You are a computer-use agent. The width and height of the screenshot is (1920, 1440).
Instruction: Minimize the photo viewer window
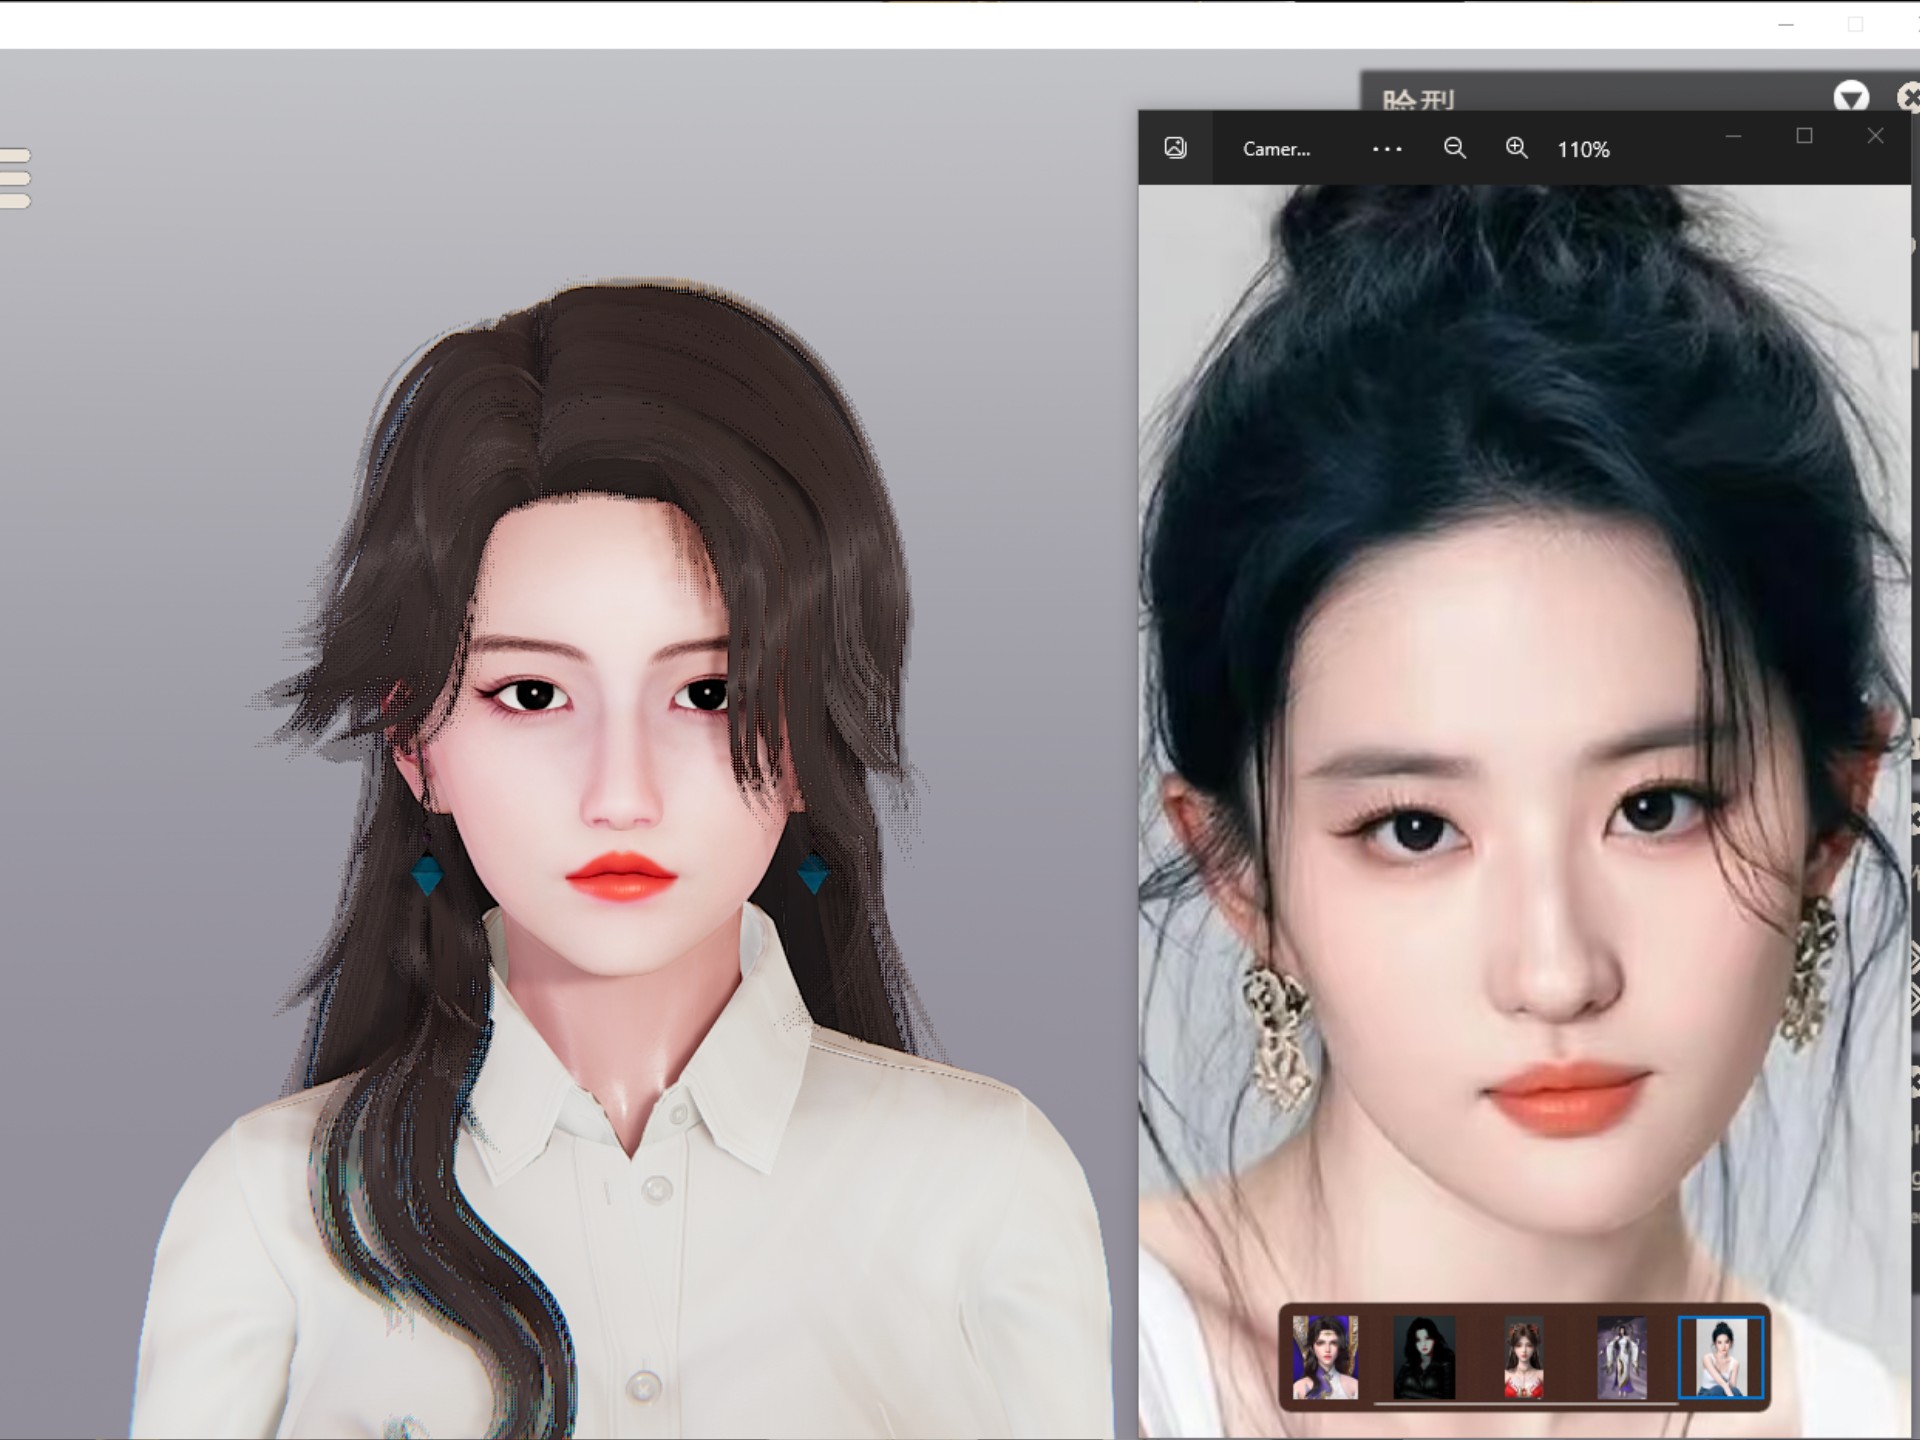[1734, 136]
